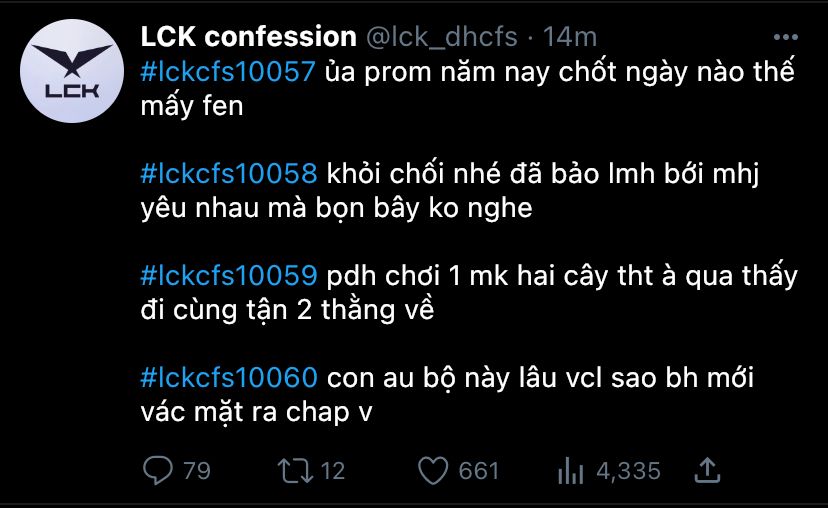The height and width of the screenshot is (508, 828).
Task: Open the three-dot more options menu
Action: pyautogui.click(x=786, y=37)
